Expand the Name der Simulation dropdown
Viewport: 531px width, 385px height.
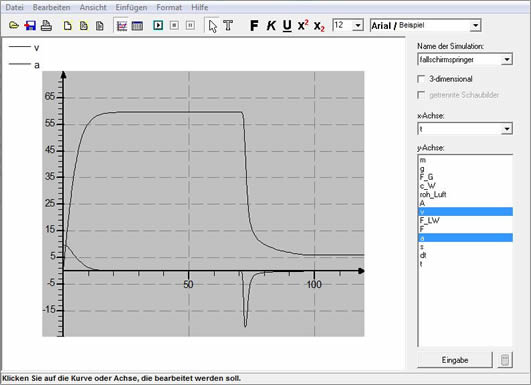coord(507,60)
